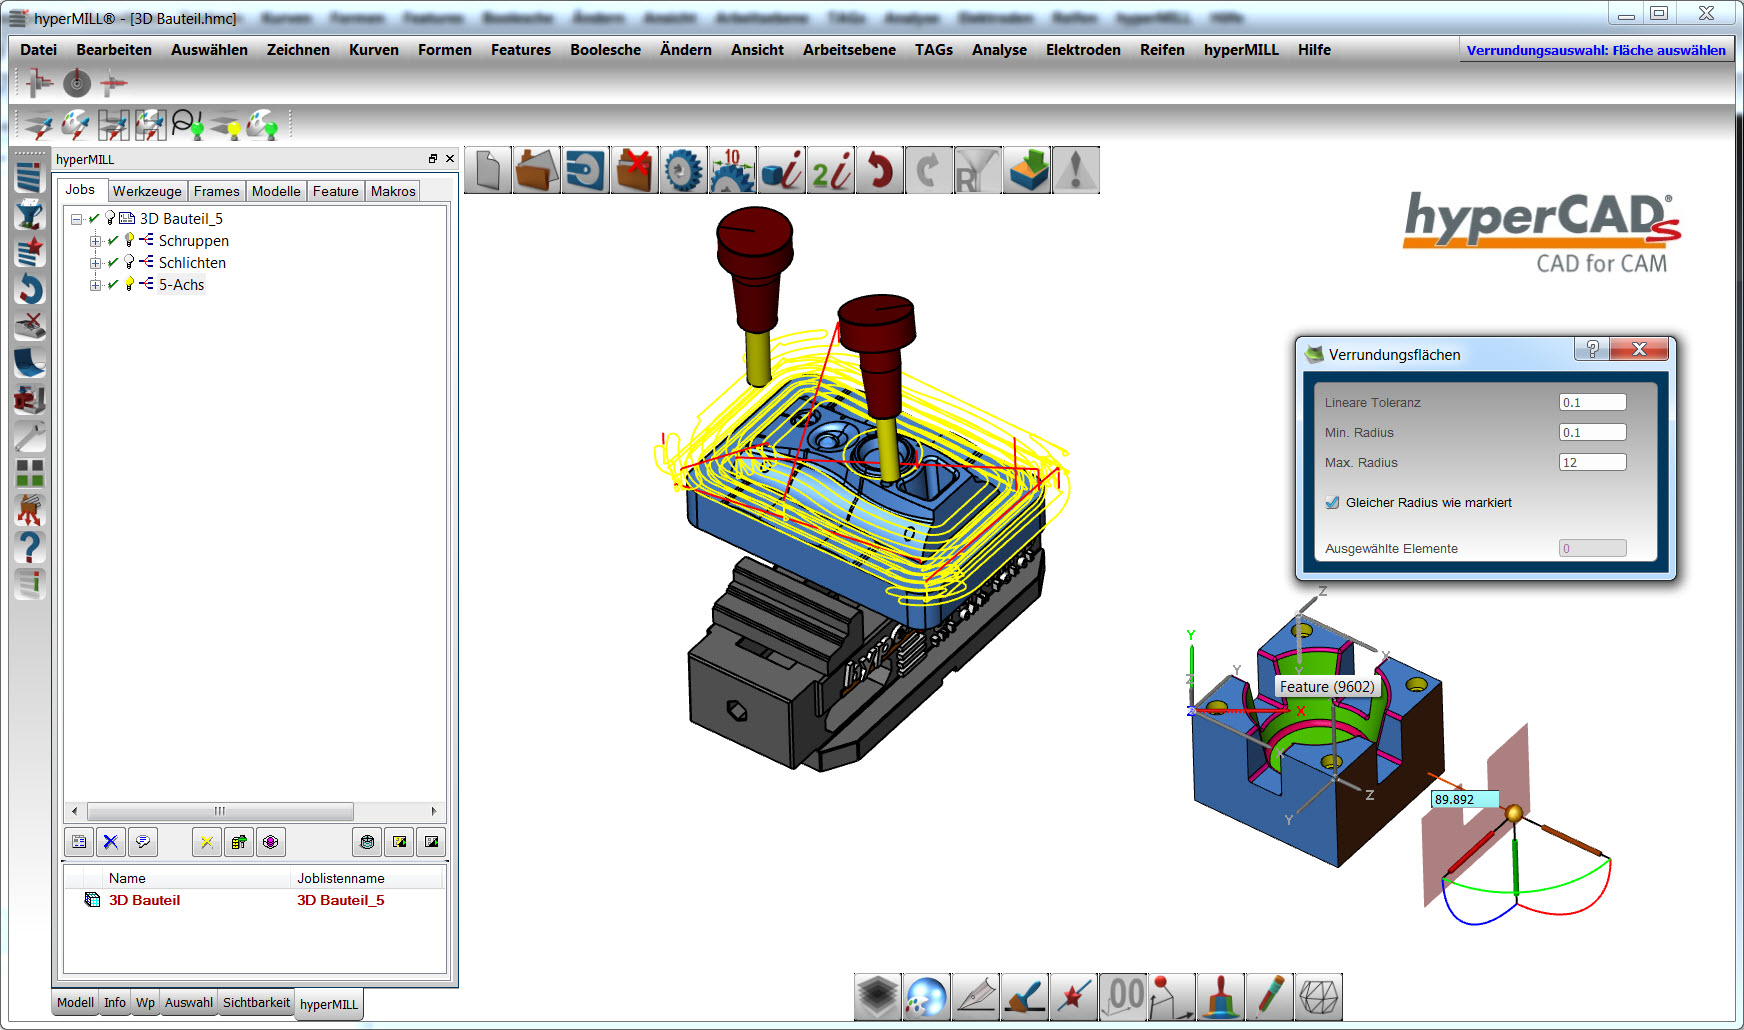Viewport: 1744px width, 1030px height.
Task: Click the horizontal scrollbar in job tree
Action: [x=220, y=811]
